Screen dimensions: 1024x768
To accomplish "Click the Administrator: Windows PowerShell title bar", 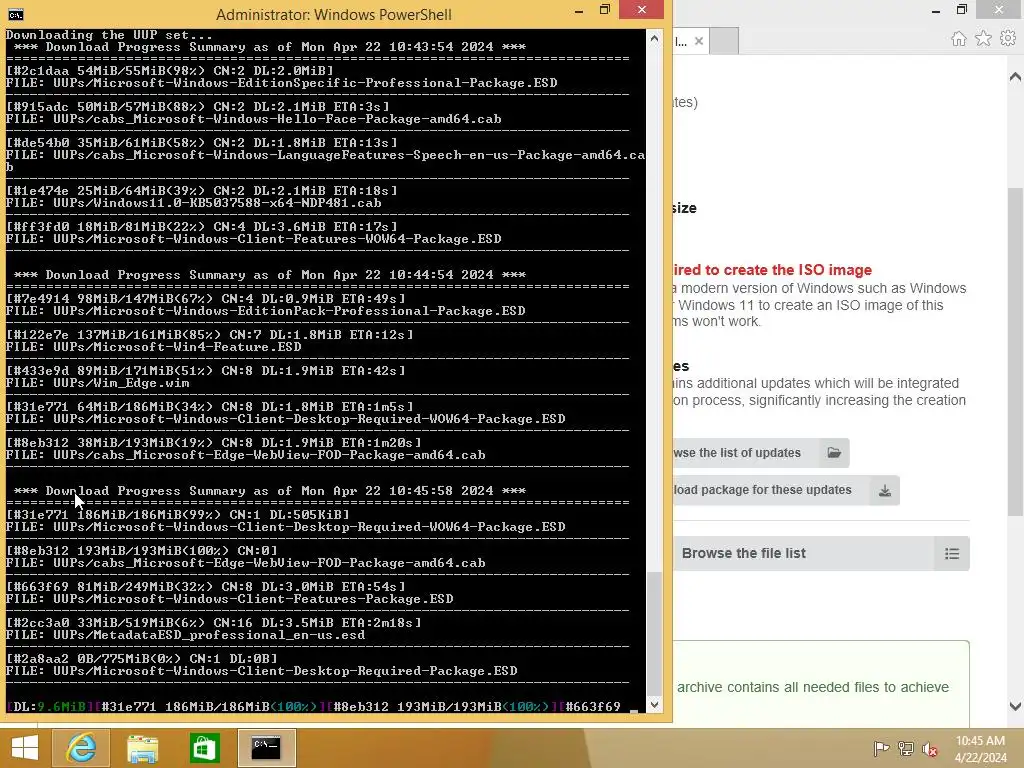I will point(333,14).
